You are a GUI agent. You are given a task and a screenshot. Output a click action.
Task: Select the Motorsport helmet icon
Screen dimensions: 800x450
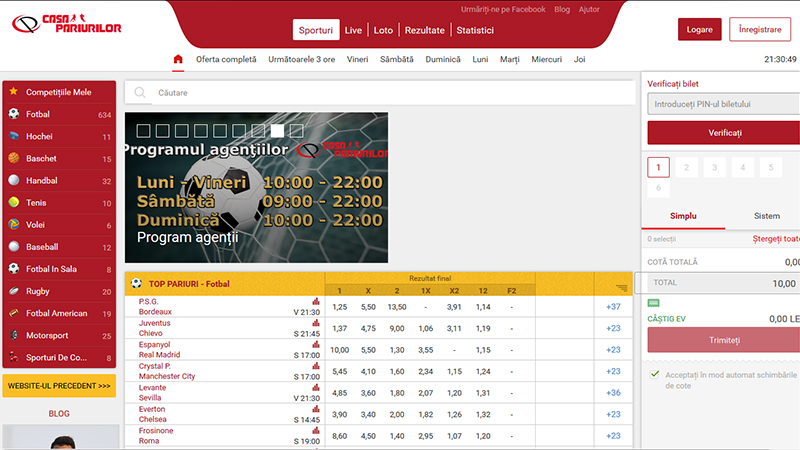click(14, 335)
